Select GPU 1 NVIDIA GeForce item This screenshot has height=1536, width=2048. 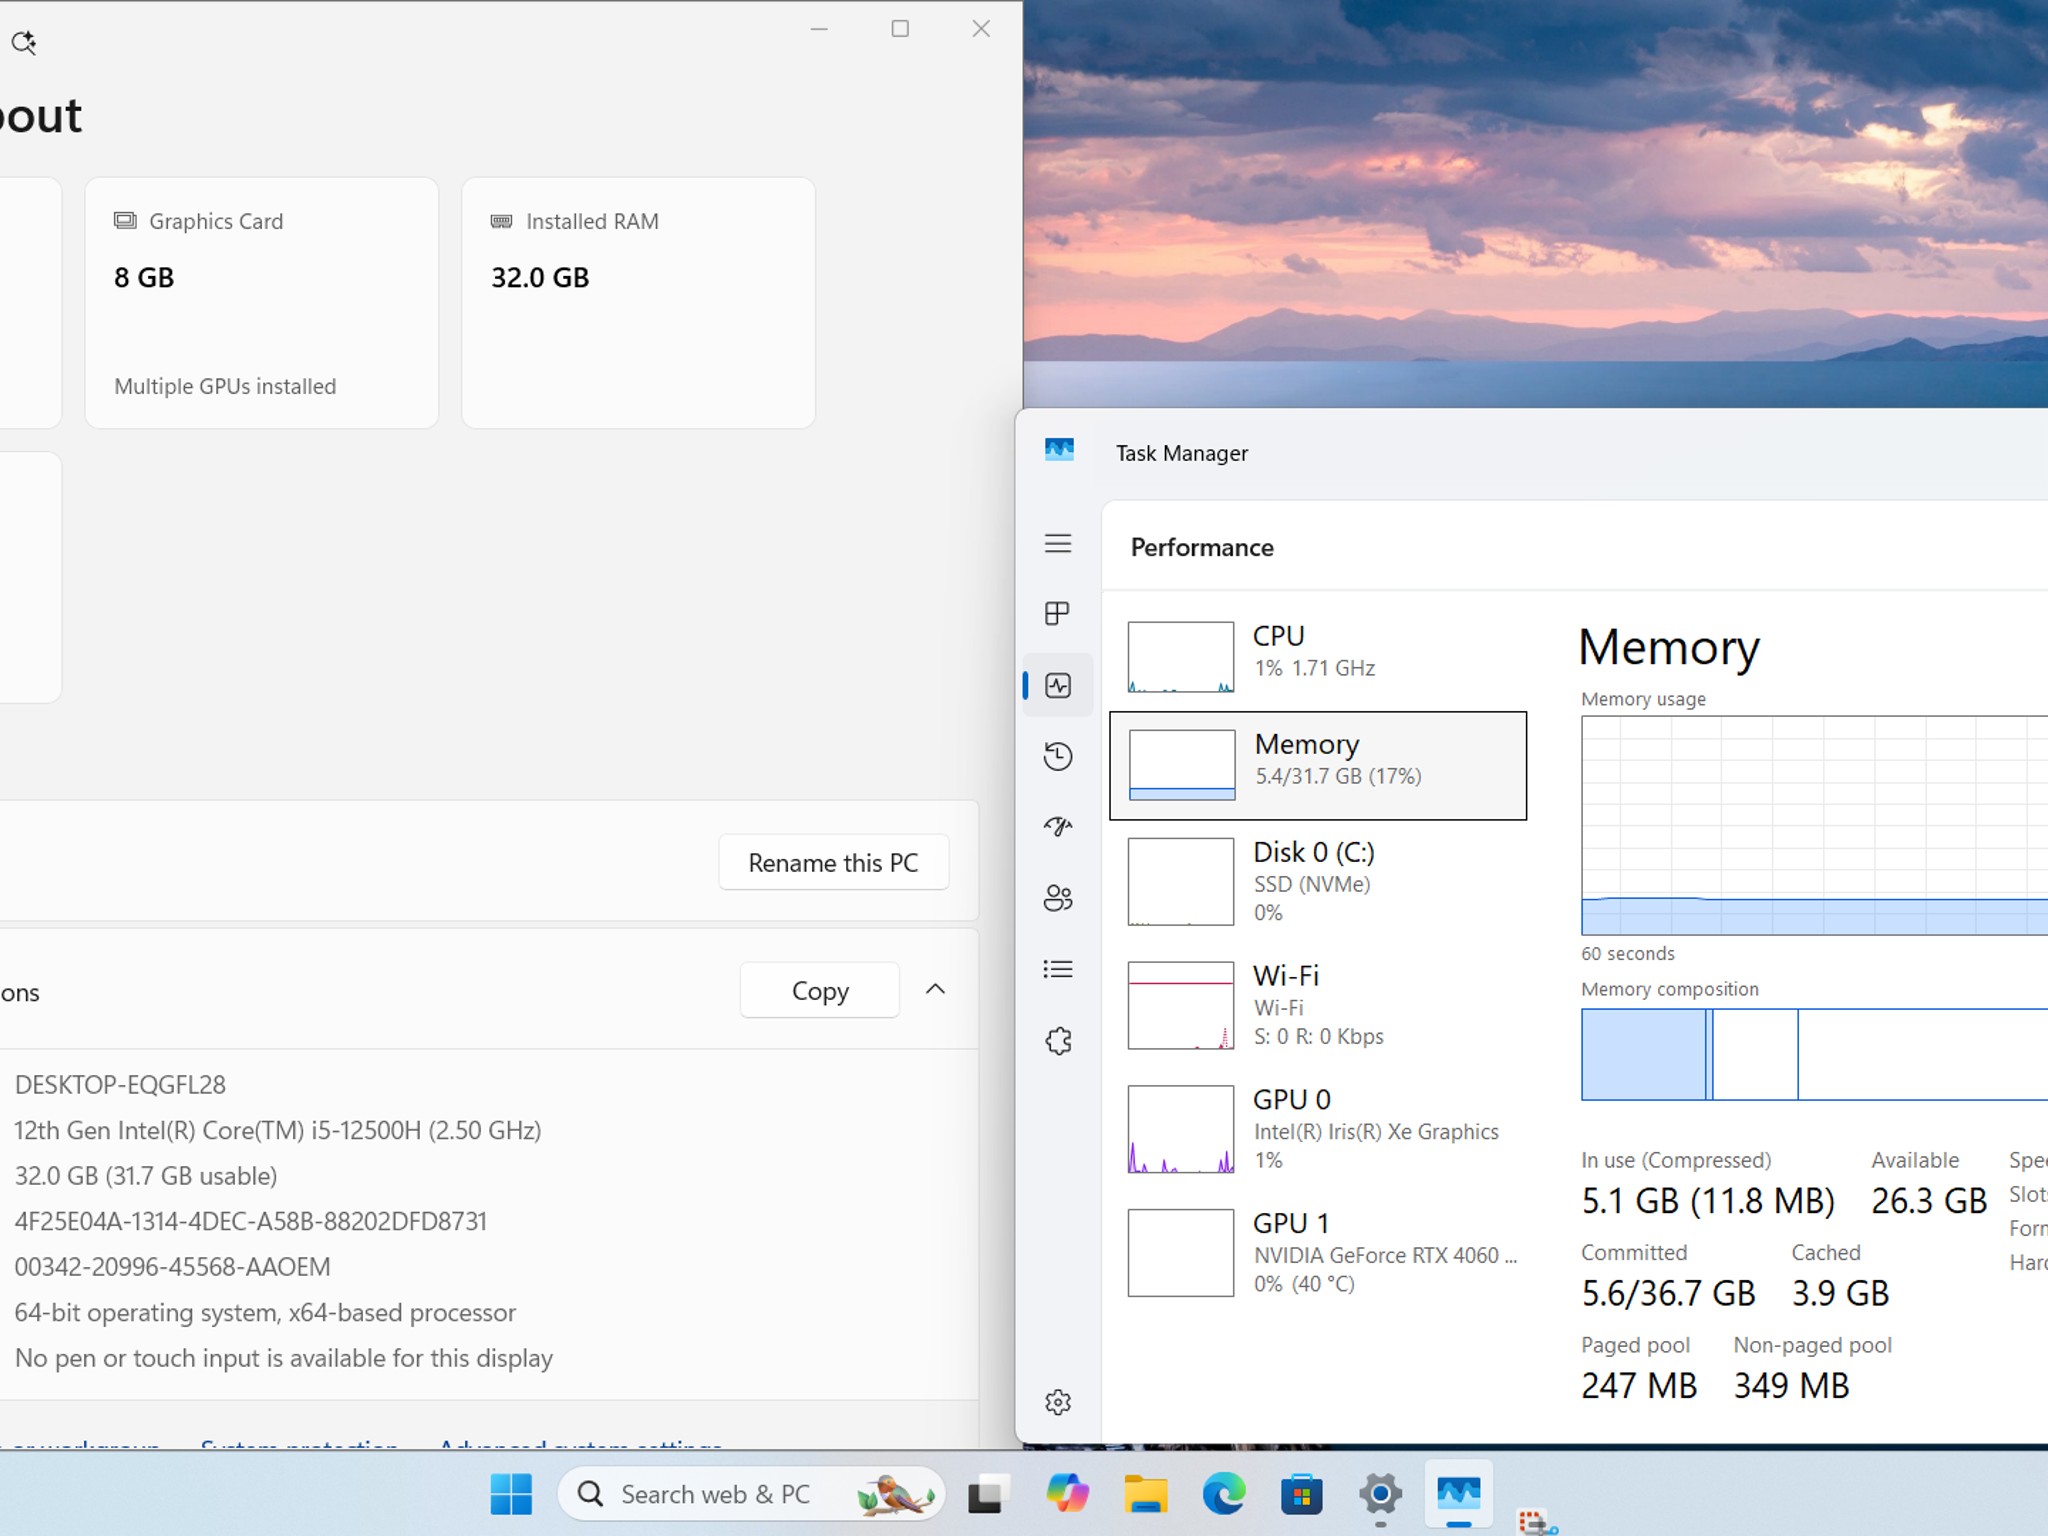1318,1253
